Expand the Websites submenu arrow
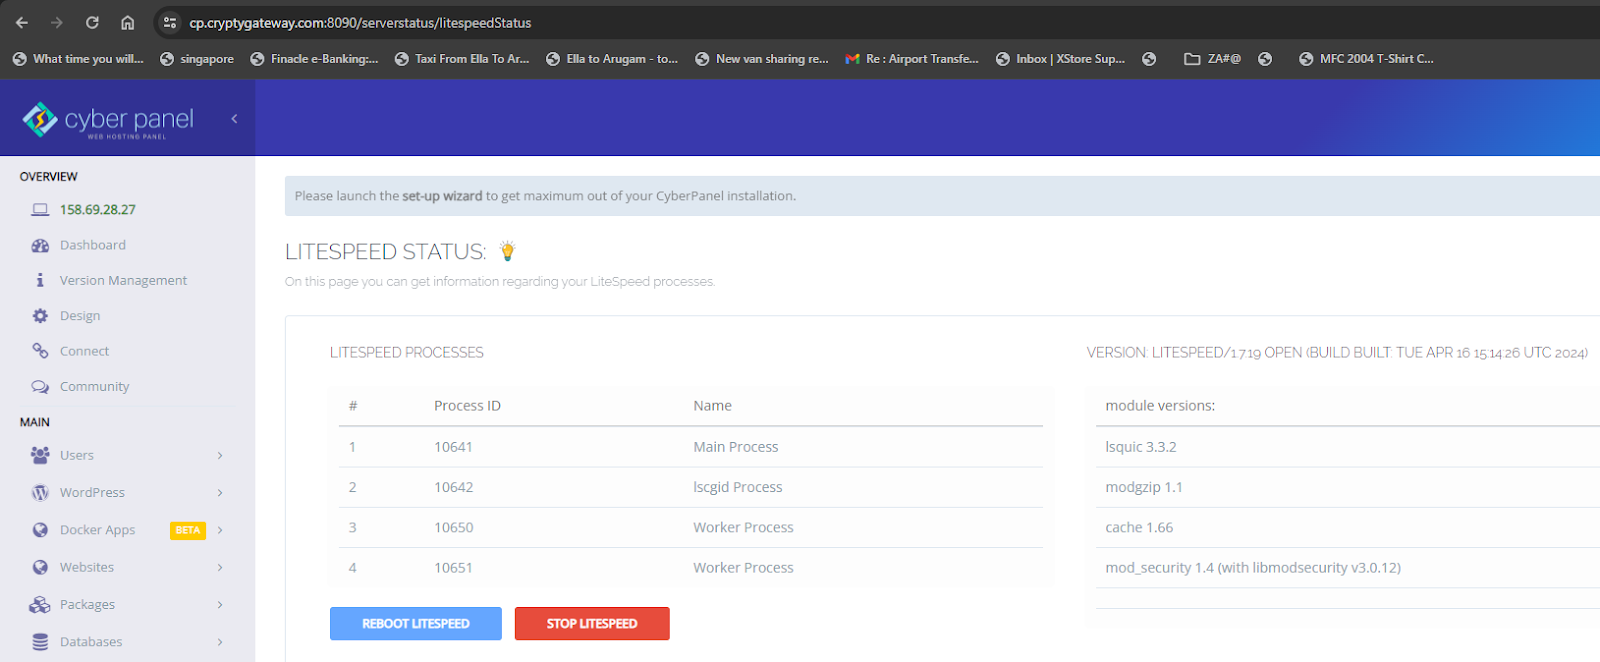The width and height of the screenshot is (1600, 662). click(220, 568)
